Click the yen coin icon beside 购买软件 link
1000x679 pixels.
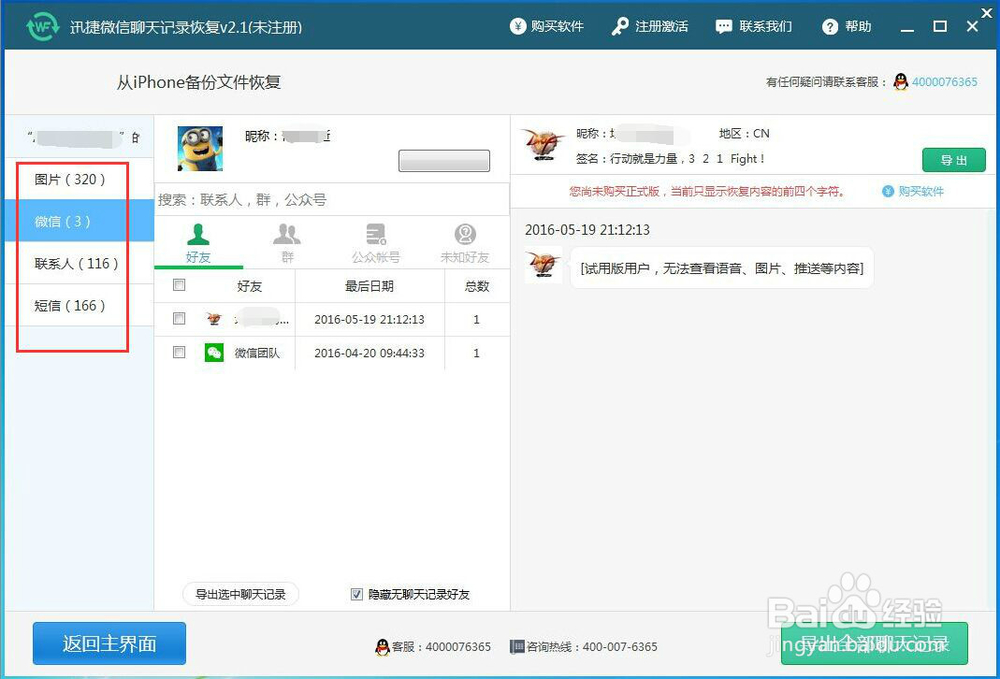(888, 191)
